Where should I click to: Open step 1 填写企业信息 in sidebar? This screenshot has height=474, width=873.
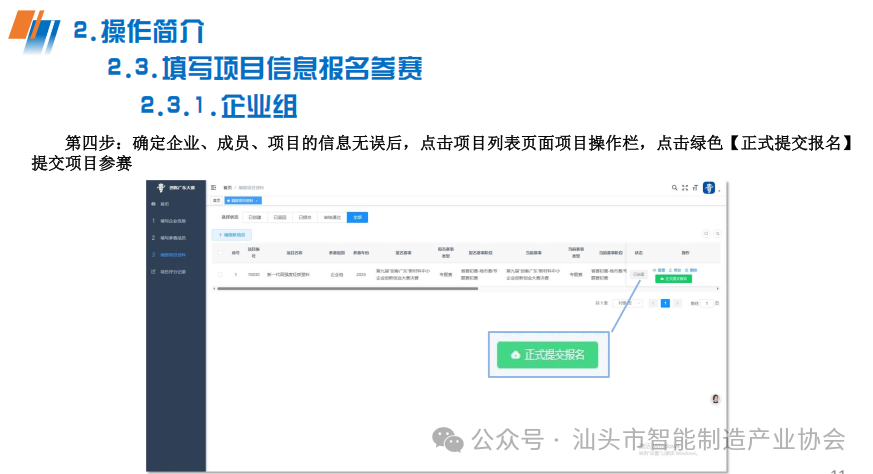click(173, 221)
